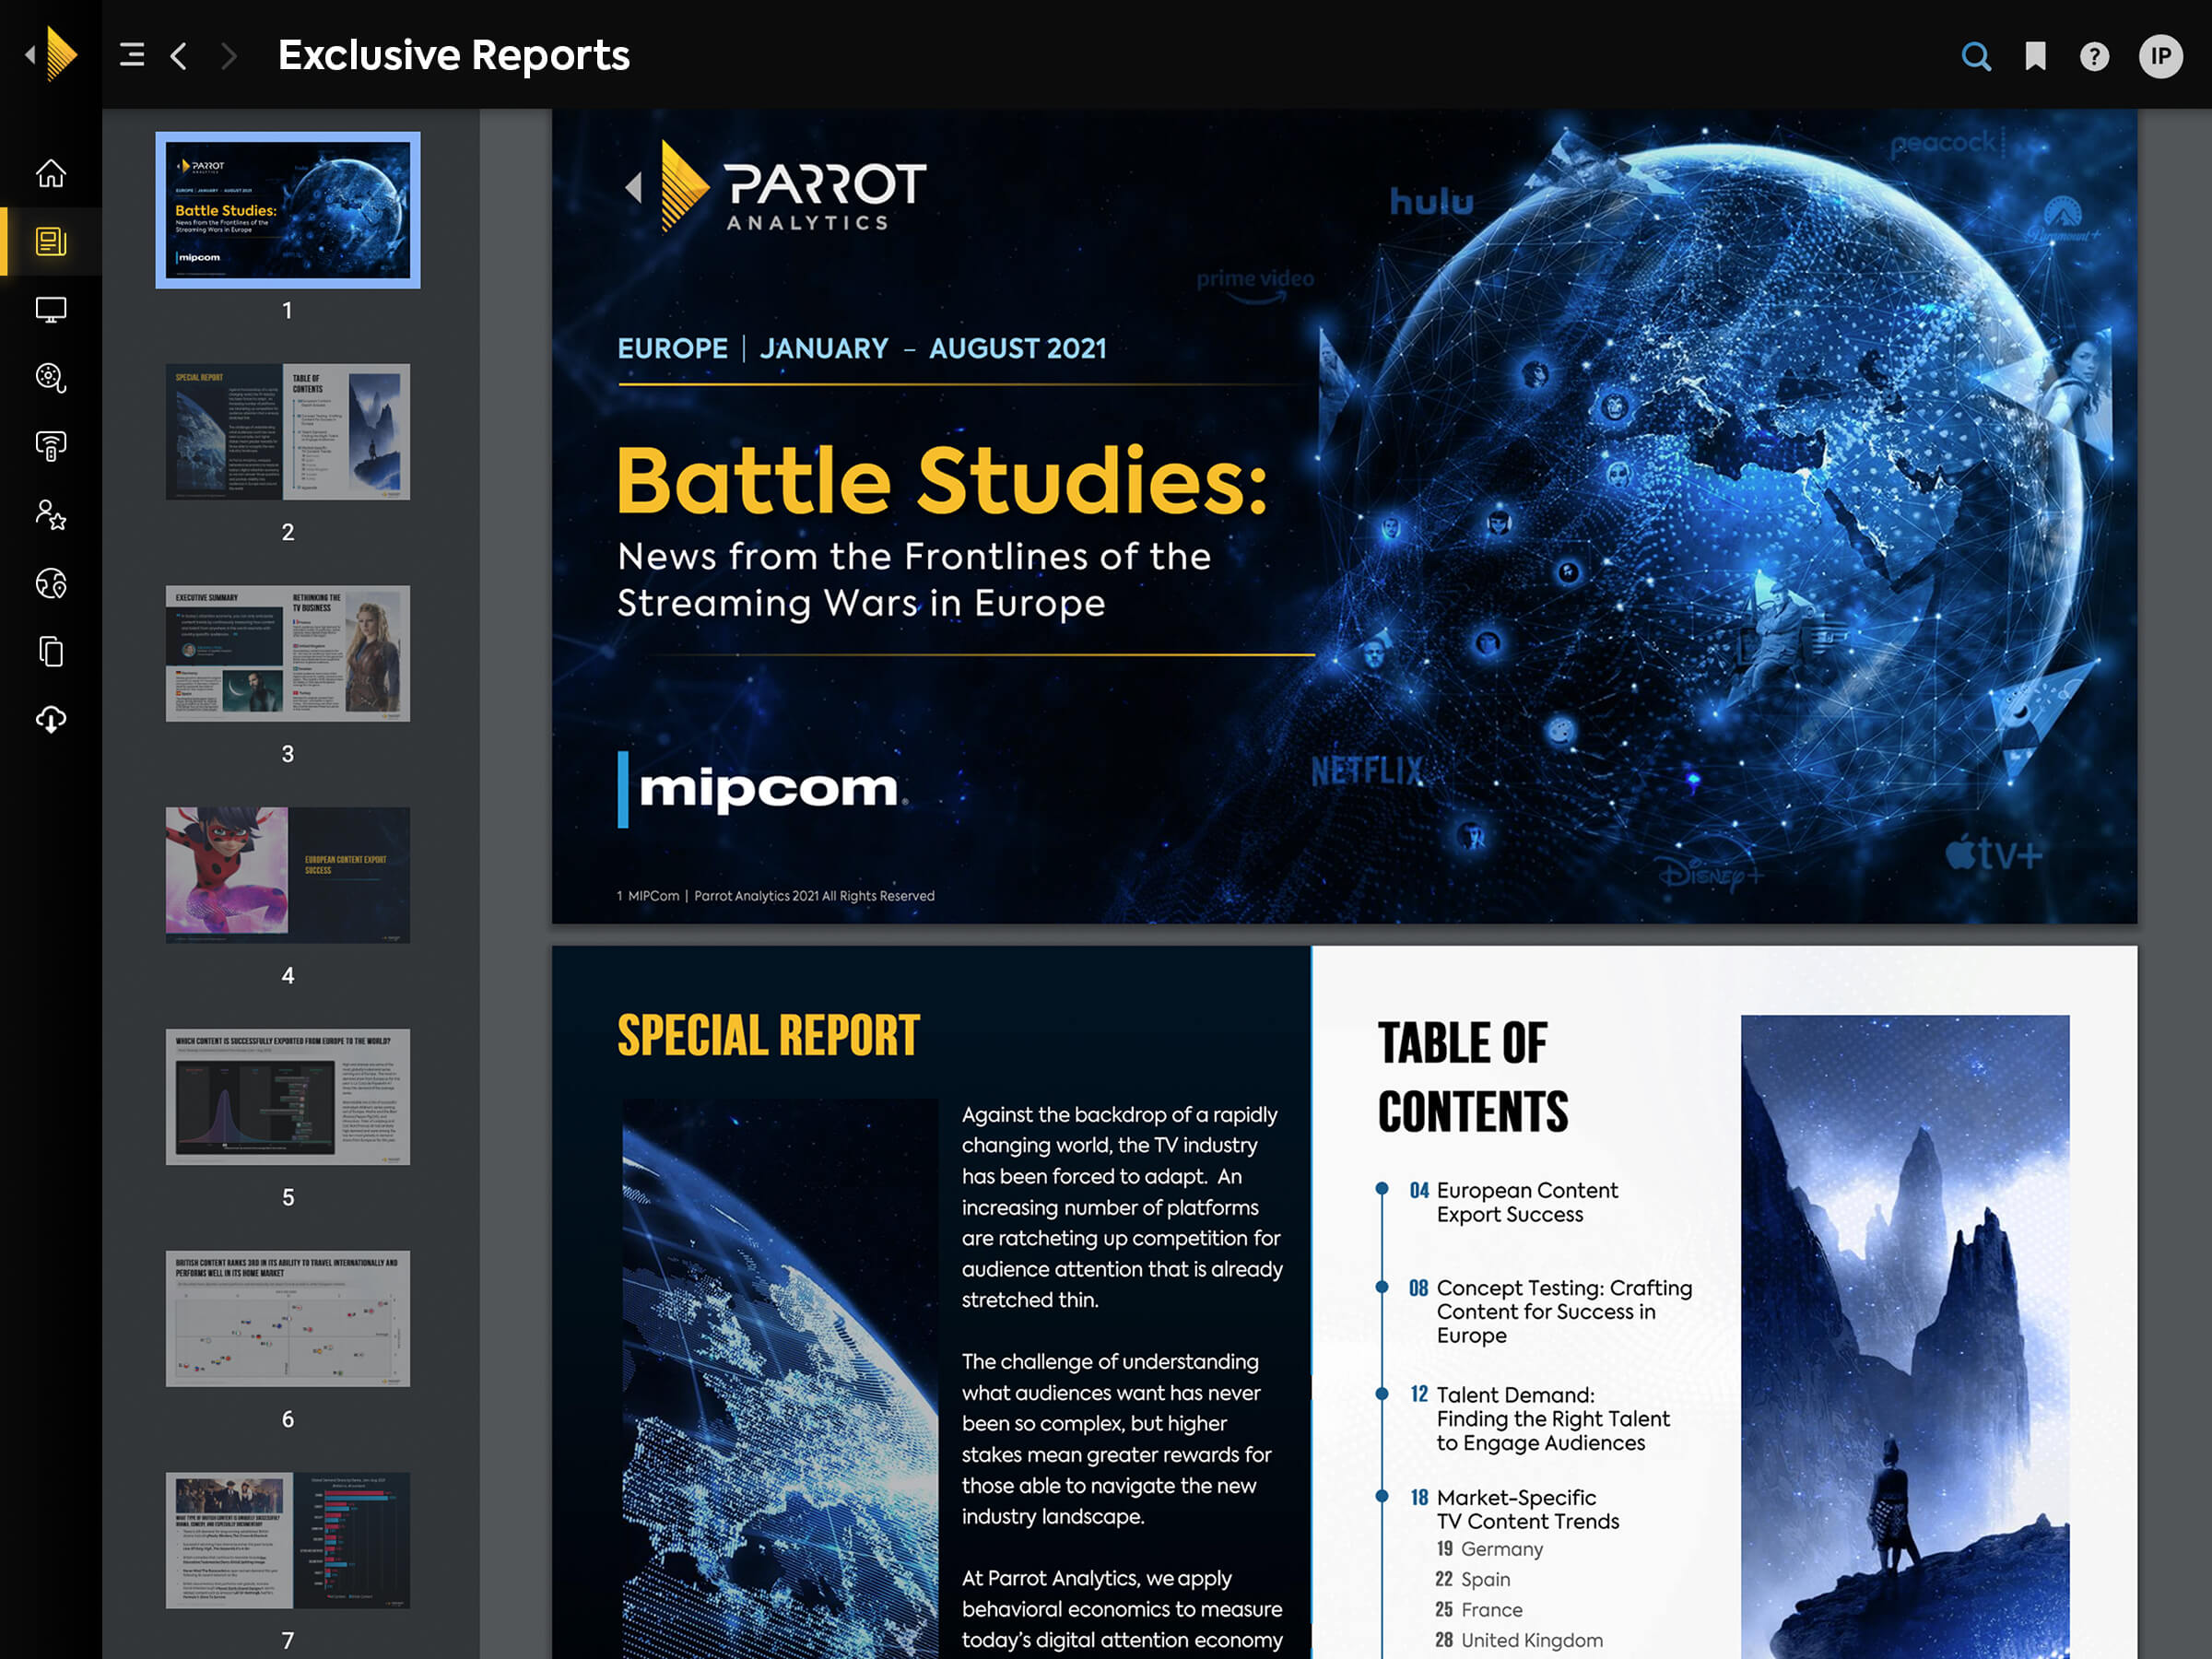Toggle the hamburger menu list icon
Image resolution: width=2212 pixels, height=1659 pixels.
[x=132, y=55]
